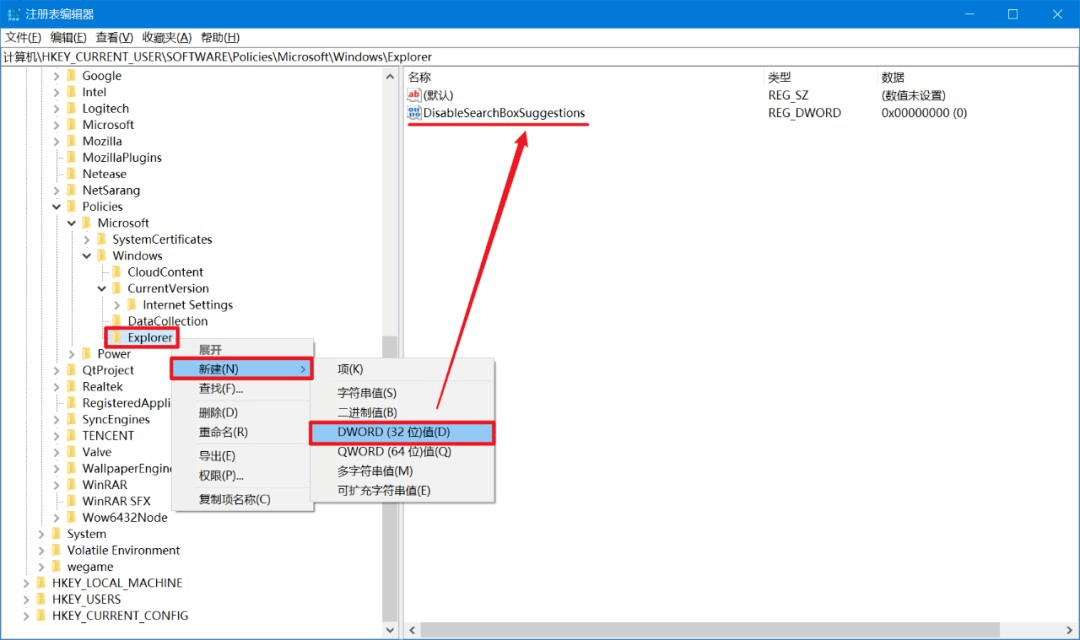Open the 查看(V) menu

[x=112, y=37]
